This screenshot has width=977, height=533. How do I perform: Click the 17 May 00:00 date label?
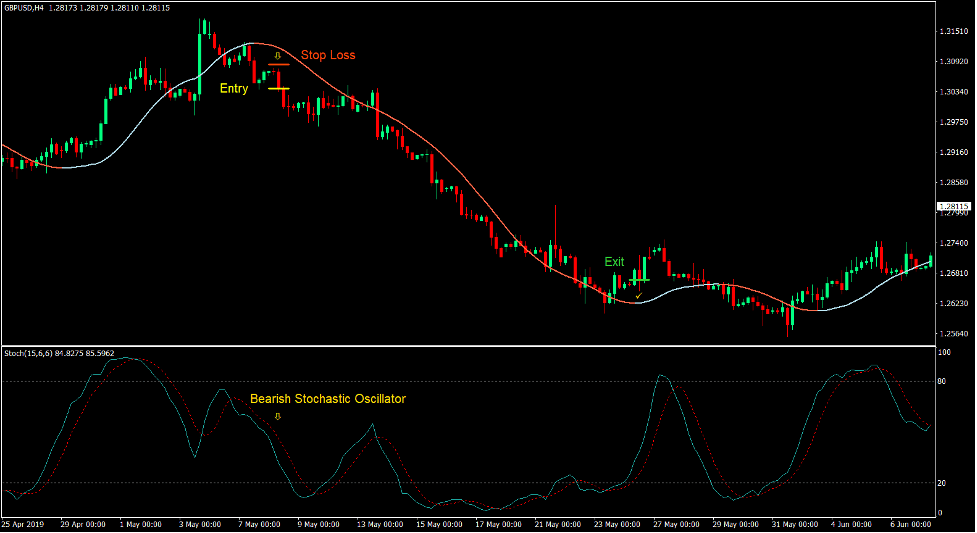pyautogui.click(x=498, y=524)
